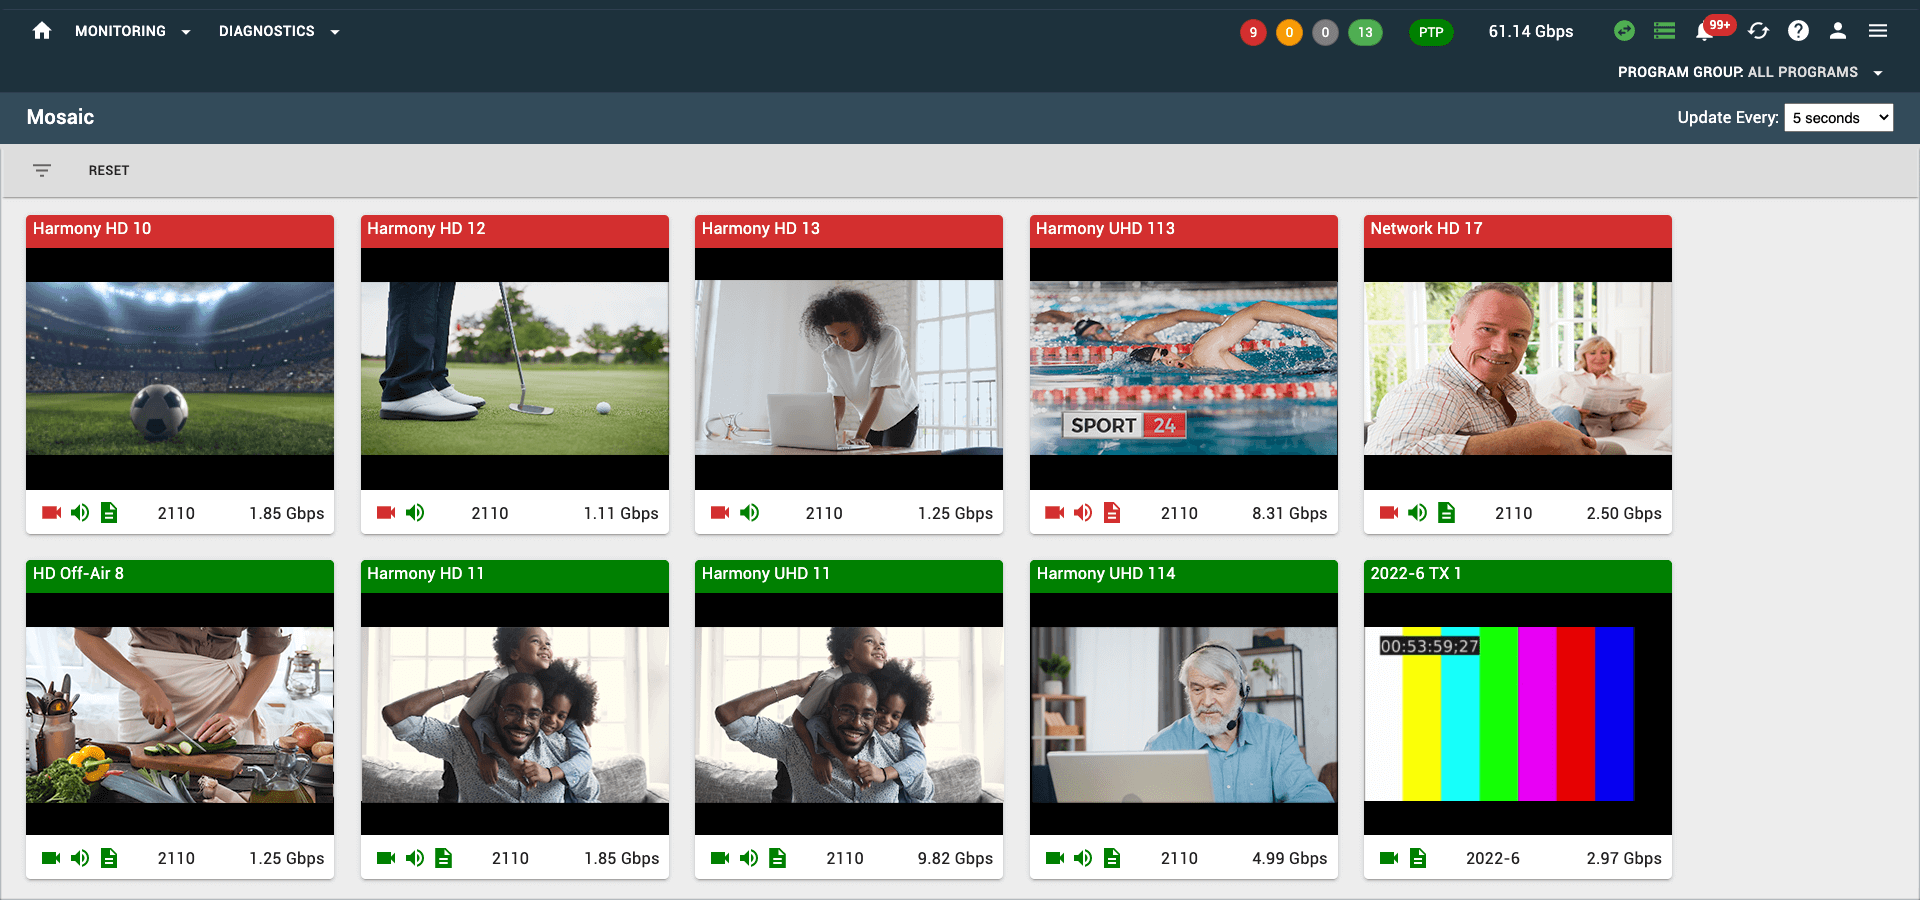Click the orange alarm badge showing 0

coord(1289,32)
